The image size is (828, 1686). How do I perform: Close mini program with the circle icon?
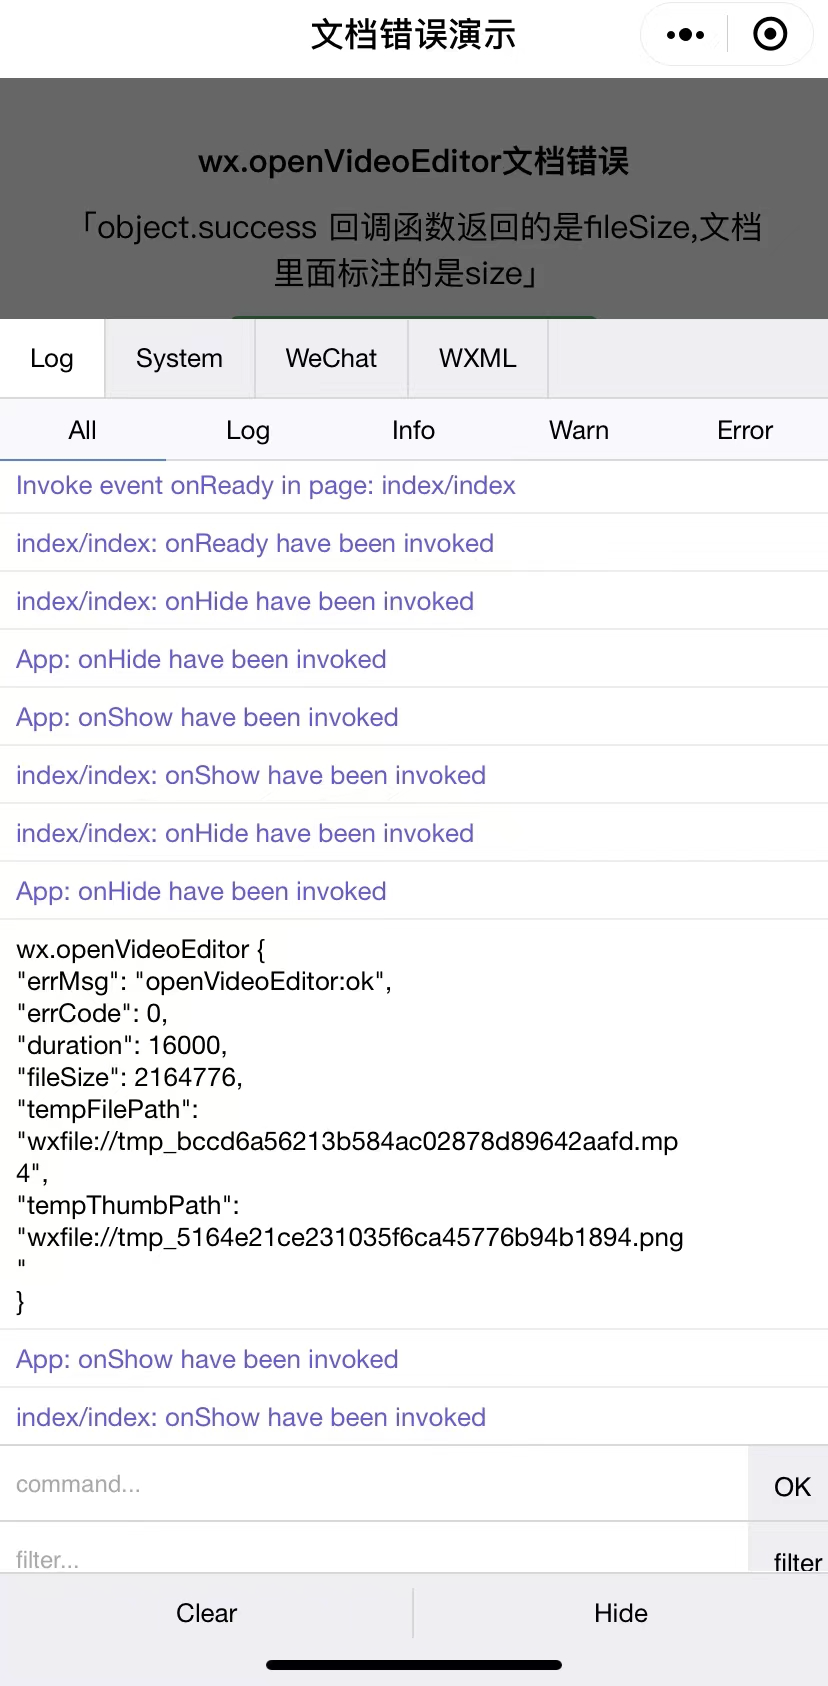(770, 35)
